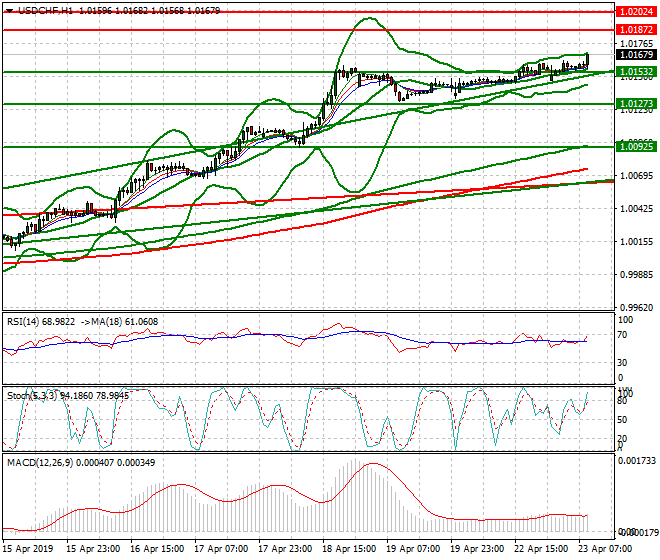The image size is (660, 560).
Task: Click the 19 Apr 23:00 time label
Action: point(477,549)
